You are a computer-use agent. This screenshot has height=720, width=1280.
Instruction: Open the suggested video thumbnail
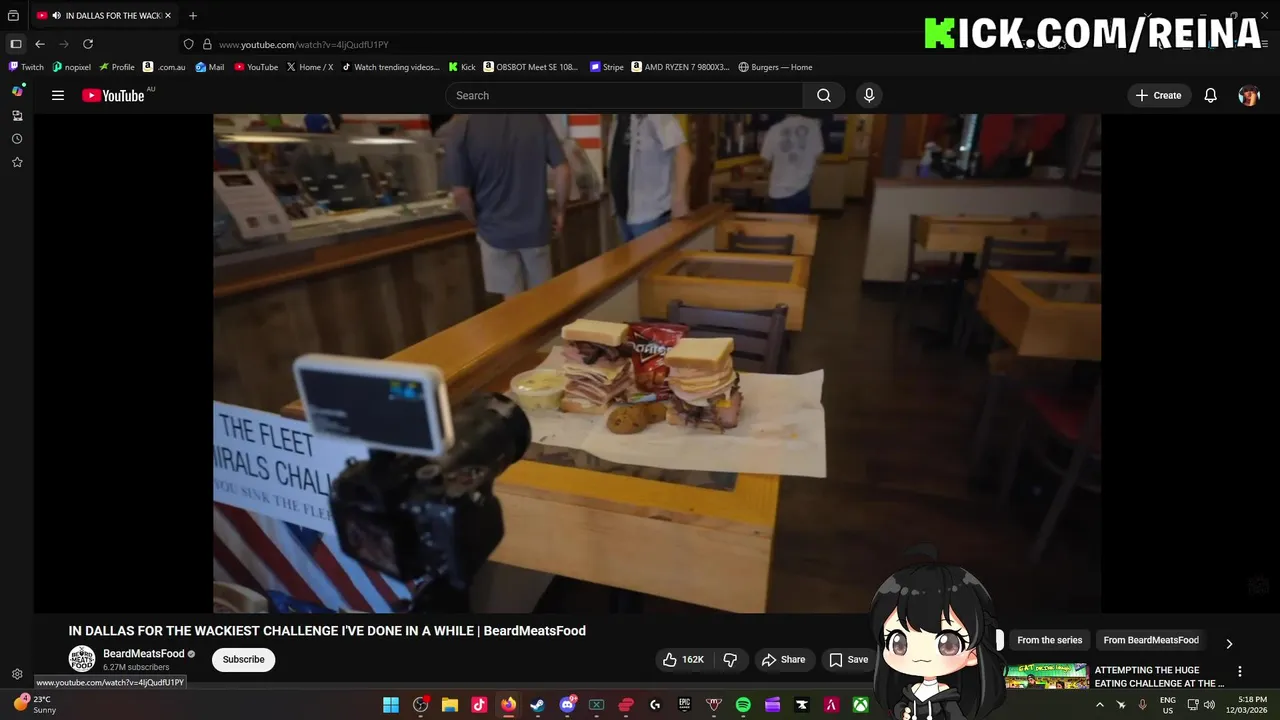[1047, 677]
